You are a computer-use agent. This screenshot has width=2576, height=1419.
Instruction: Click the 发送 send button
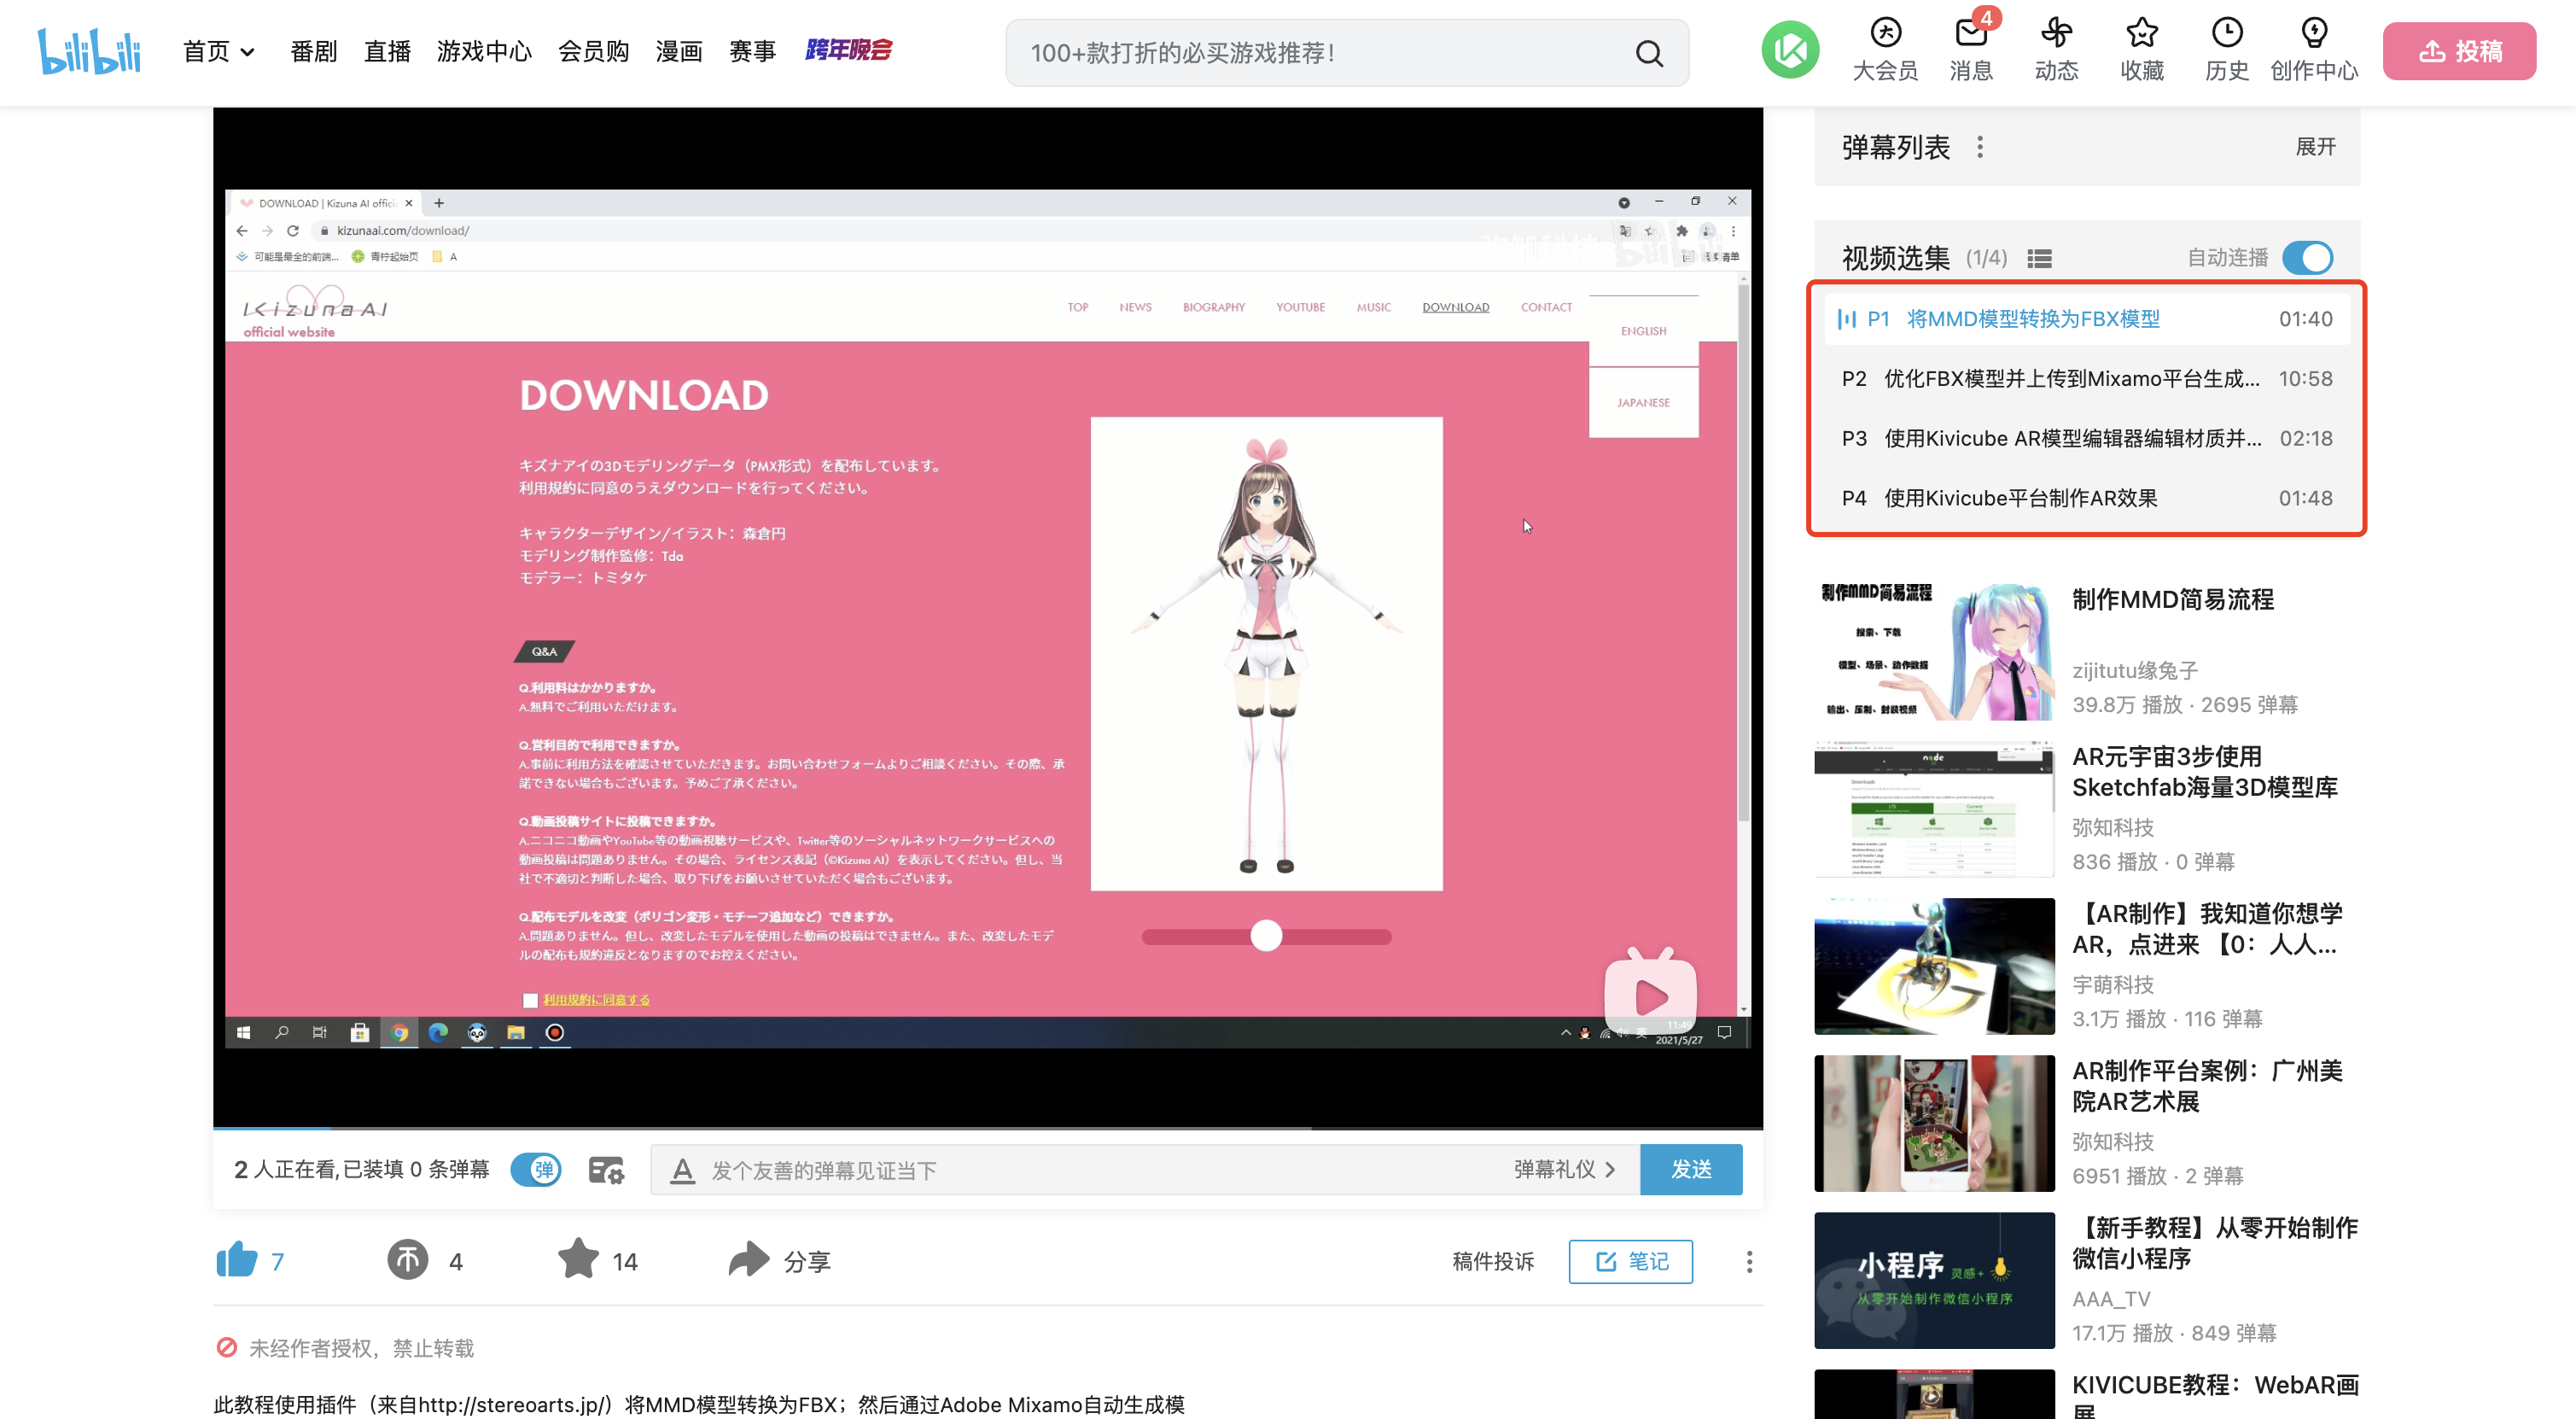click(1691, 1169)
